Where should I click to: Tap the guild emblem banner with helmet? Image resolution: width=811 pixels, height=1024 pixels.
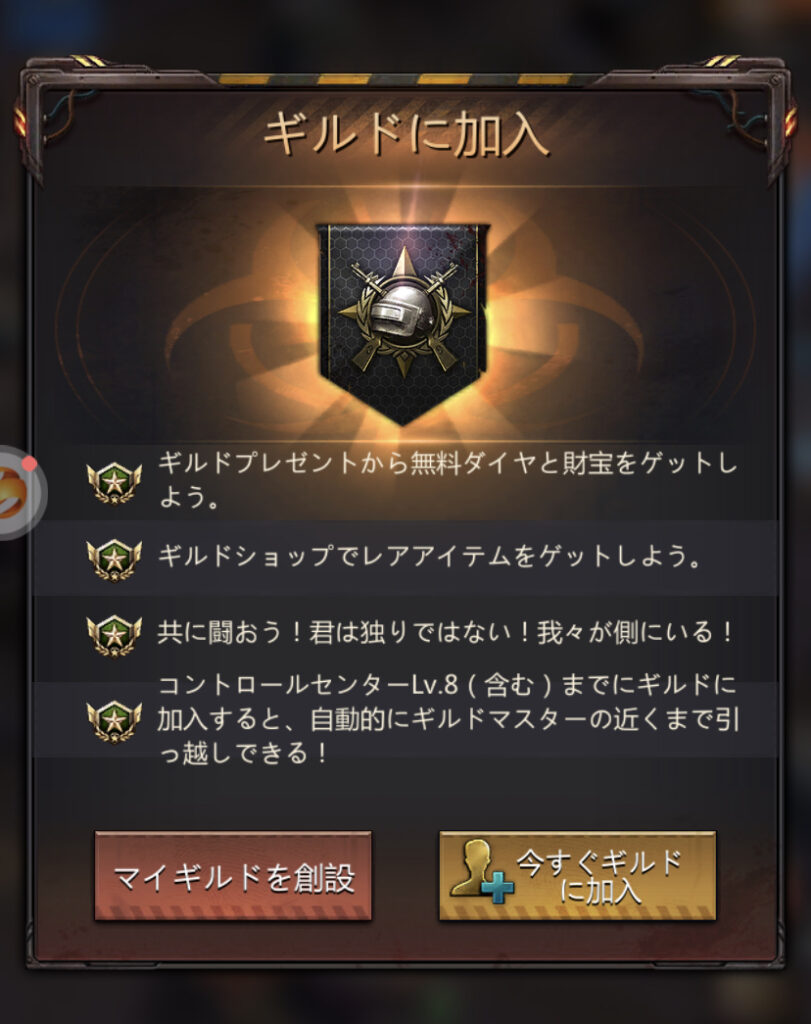[x=403, y=323]
